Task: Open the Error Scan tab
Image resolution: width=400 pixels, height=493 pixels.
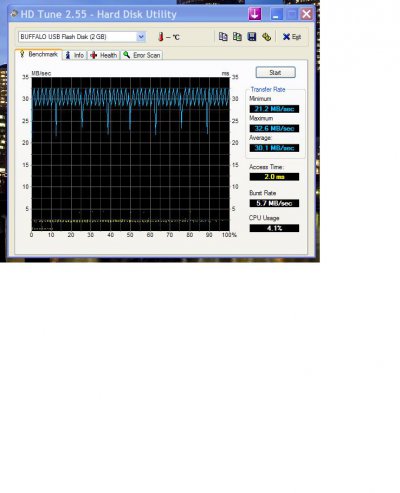Action: [x=142, y=55]
